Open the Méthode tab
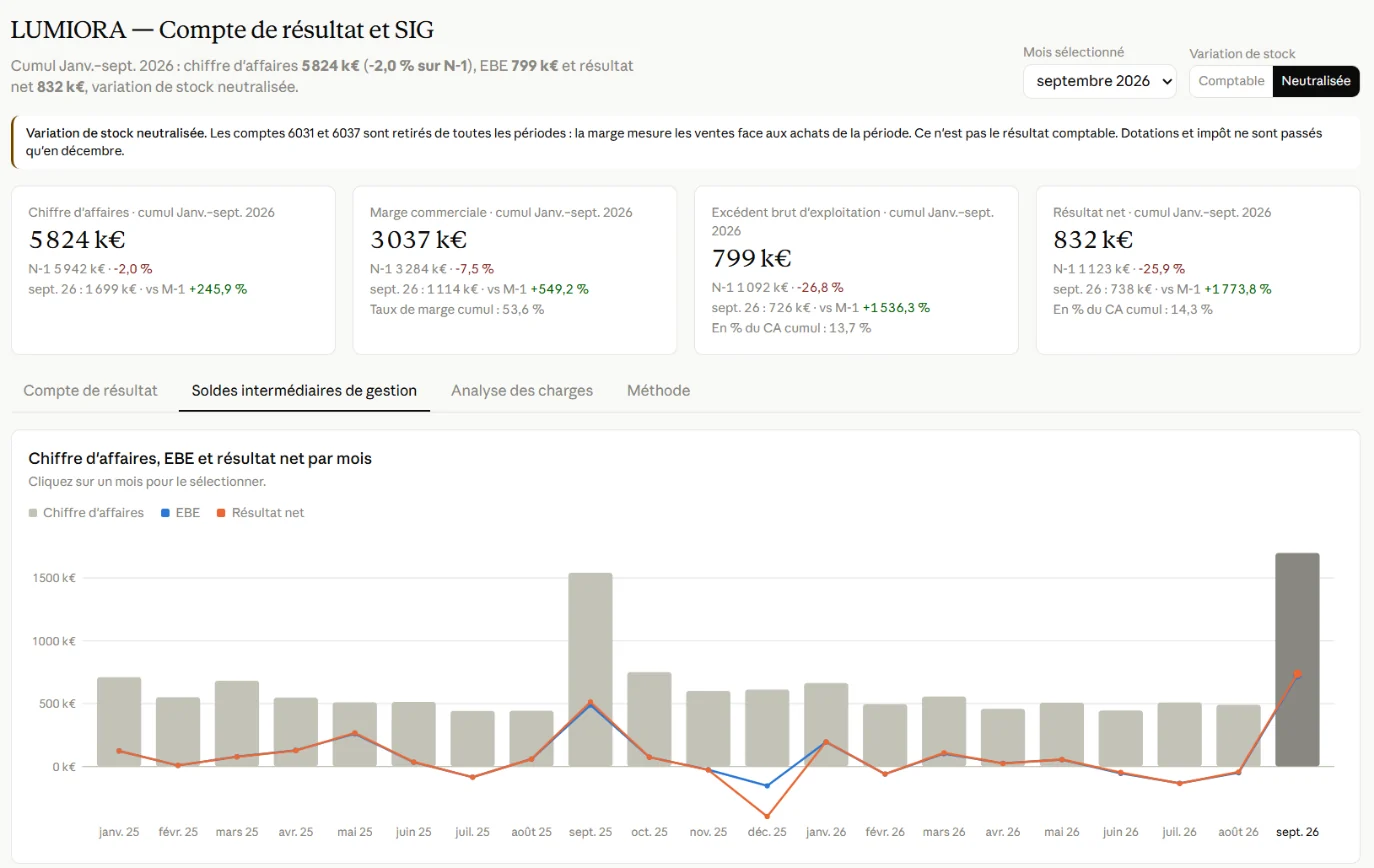1374x868 pixels. click(658, 390)
